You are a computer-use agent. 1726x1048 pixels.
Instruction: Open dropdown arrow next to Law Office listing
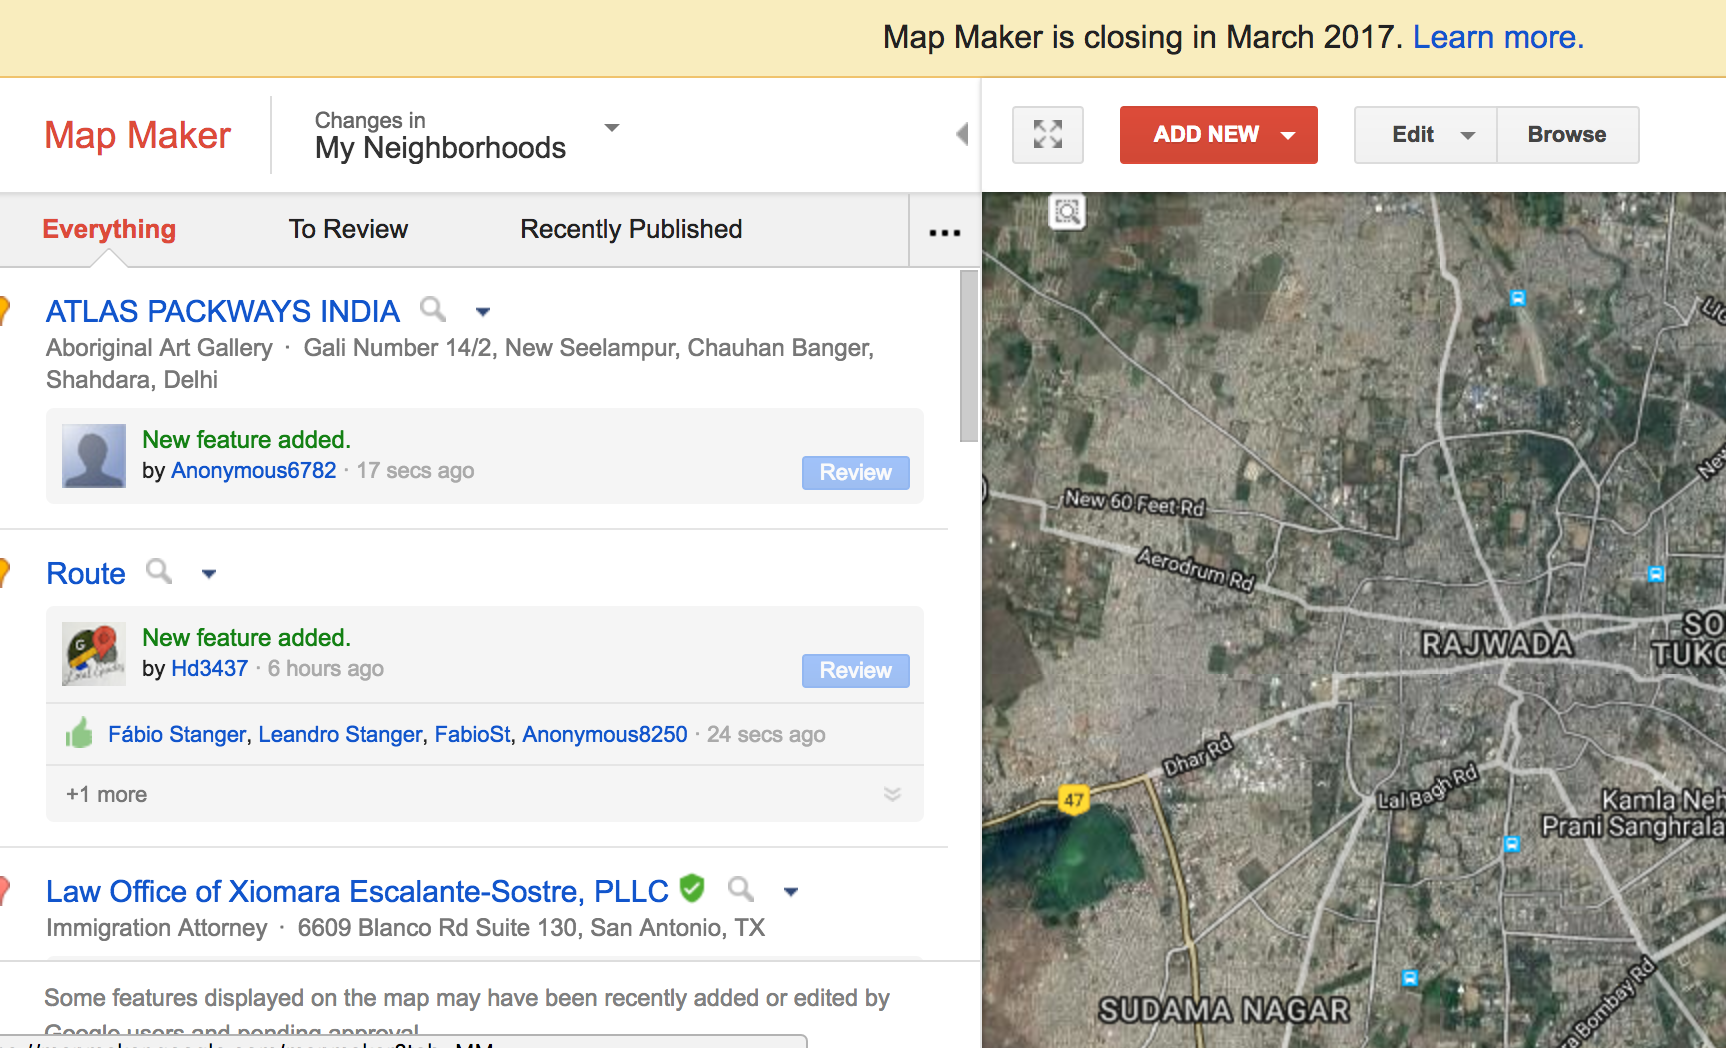[791, 892]
